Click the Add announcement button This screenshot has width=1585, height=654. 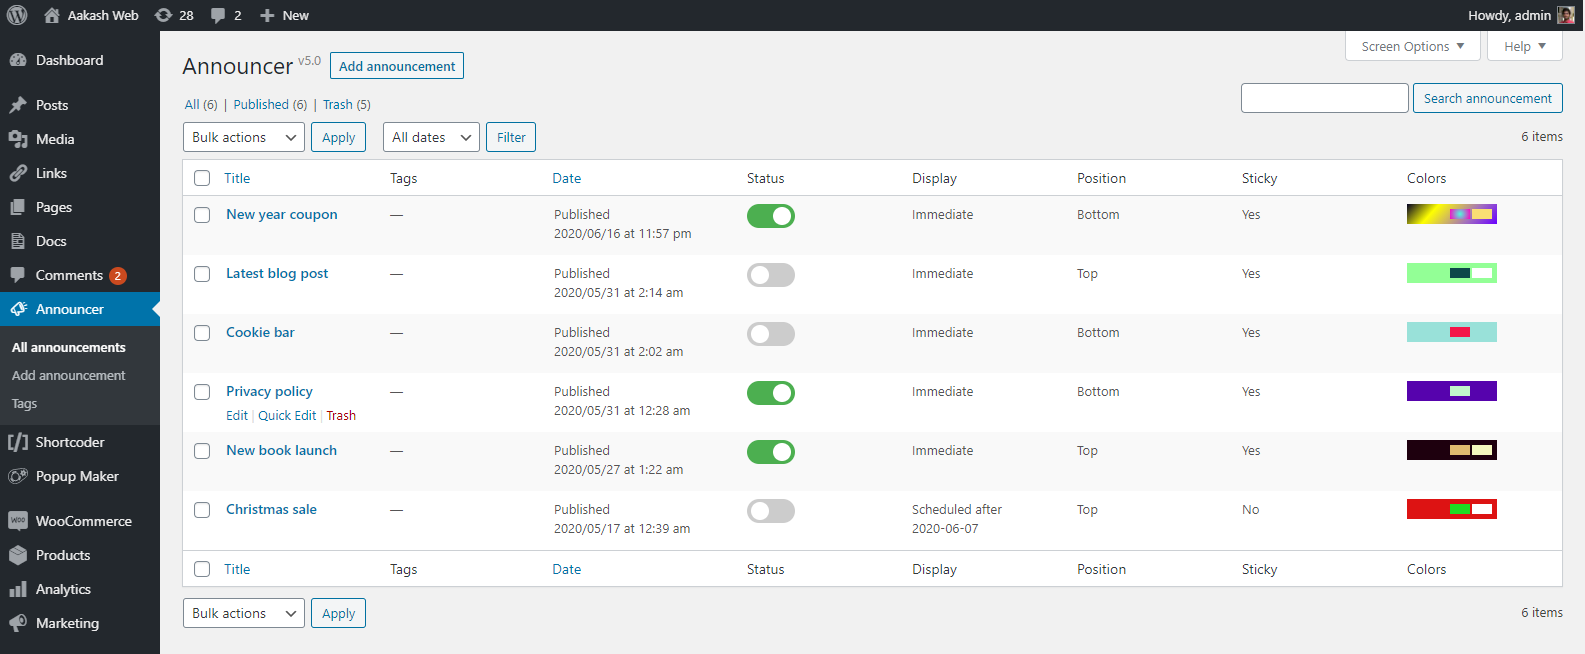tap(397, 66)
